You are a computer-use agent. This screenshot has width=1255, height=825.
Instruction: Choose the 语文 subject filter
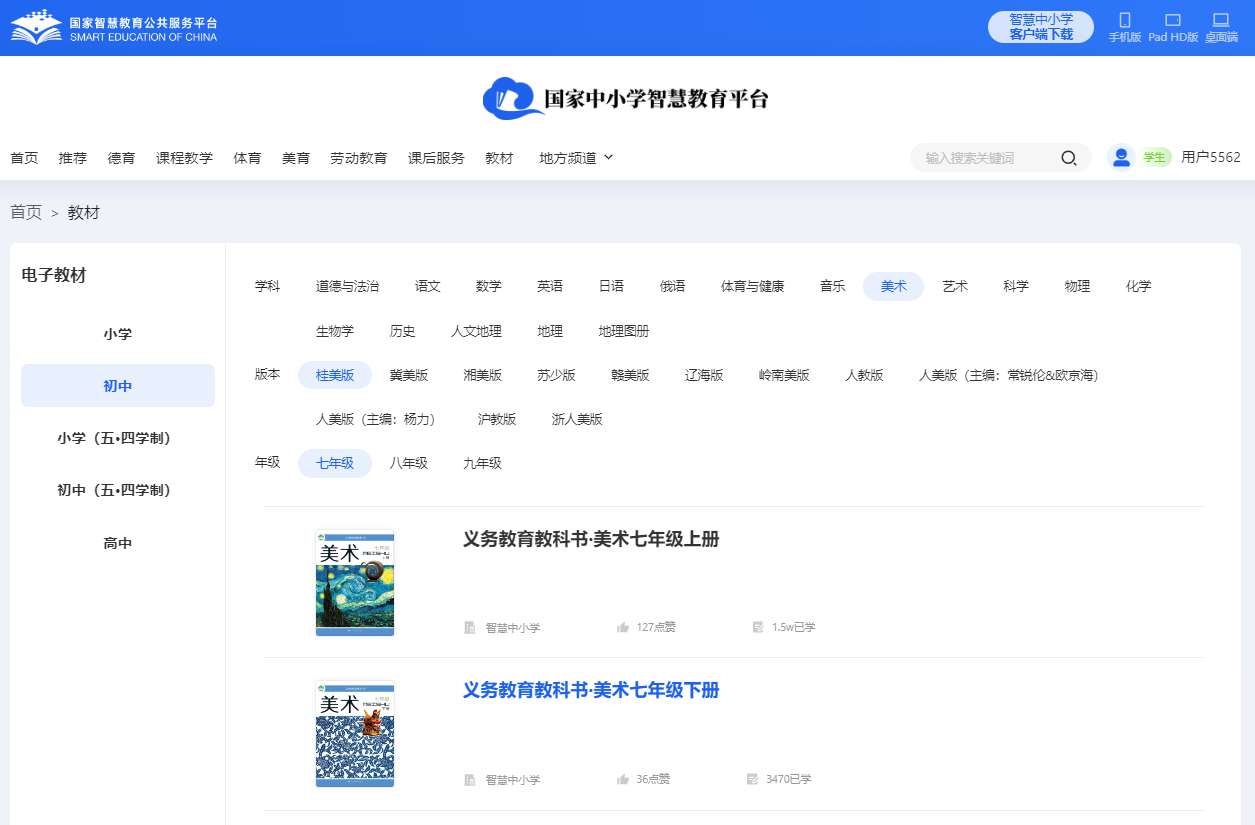(x=428, y=286)
